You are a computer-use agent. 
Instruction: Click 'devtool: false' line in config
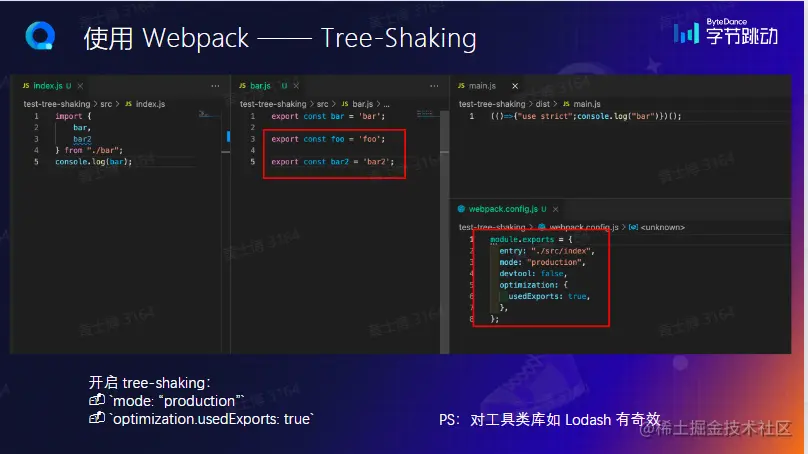(533, 274)
